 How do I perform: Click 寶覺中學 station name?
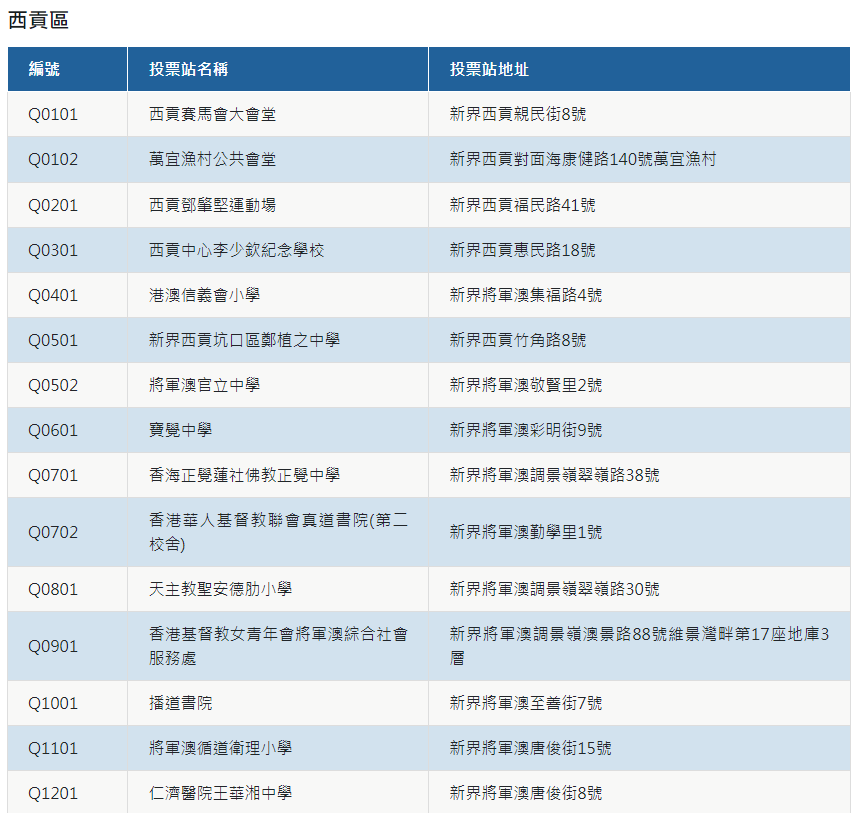pyautogui.click(x=180, y=430)
